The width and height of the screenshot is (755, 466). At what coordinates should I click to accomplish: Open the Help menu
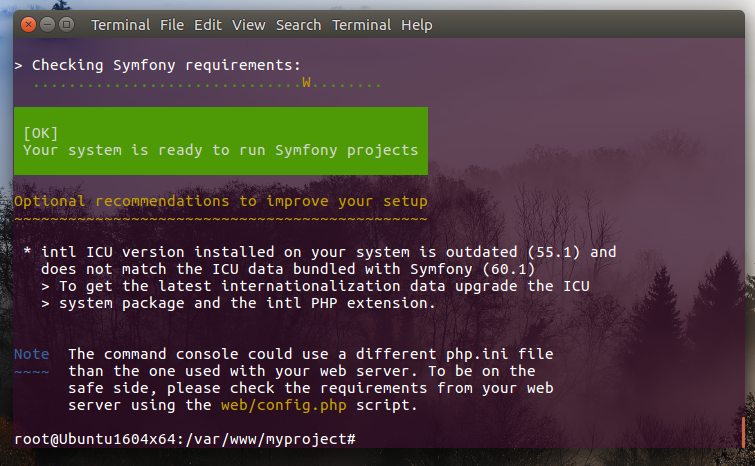[417, 25]
